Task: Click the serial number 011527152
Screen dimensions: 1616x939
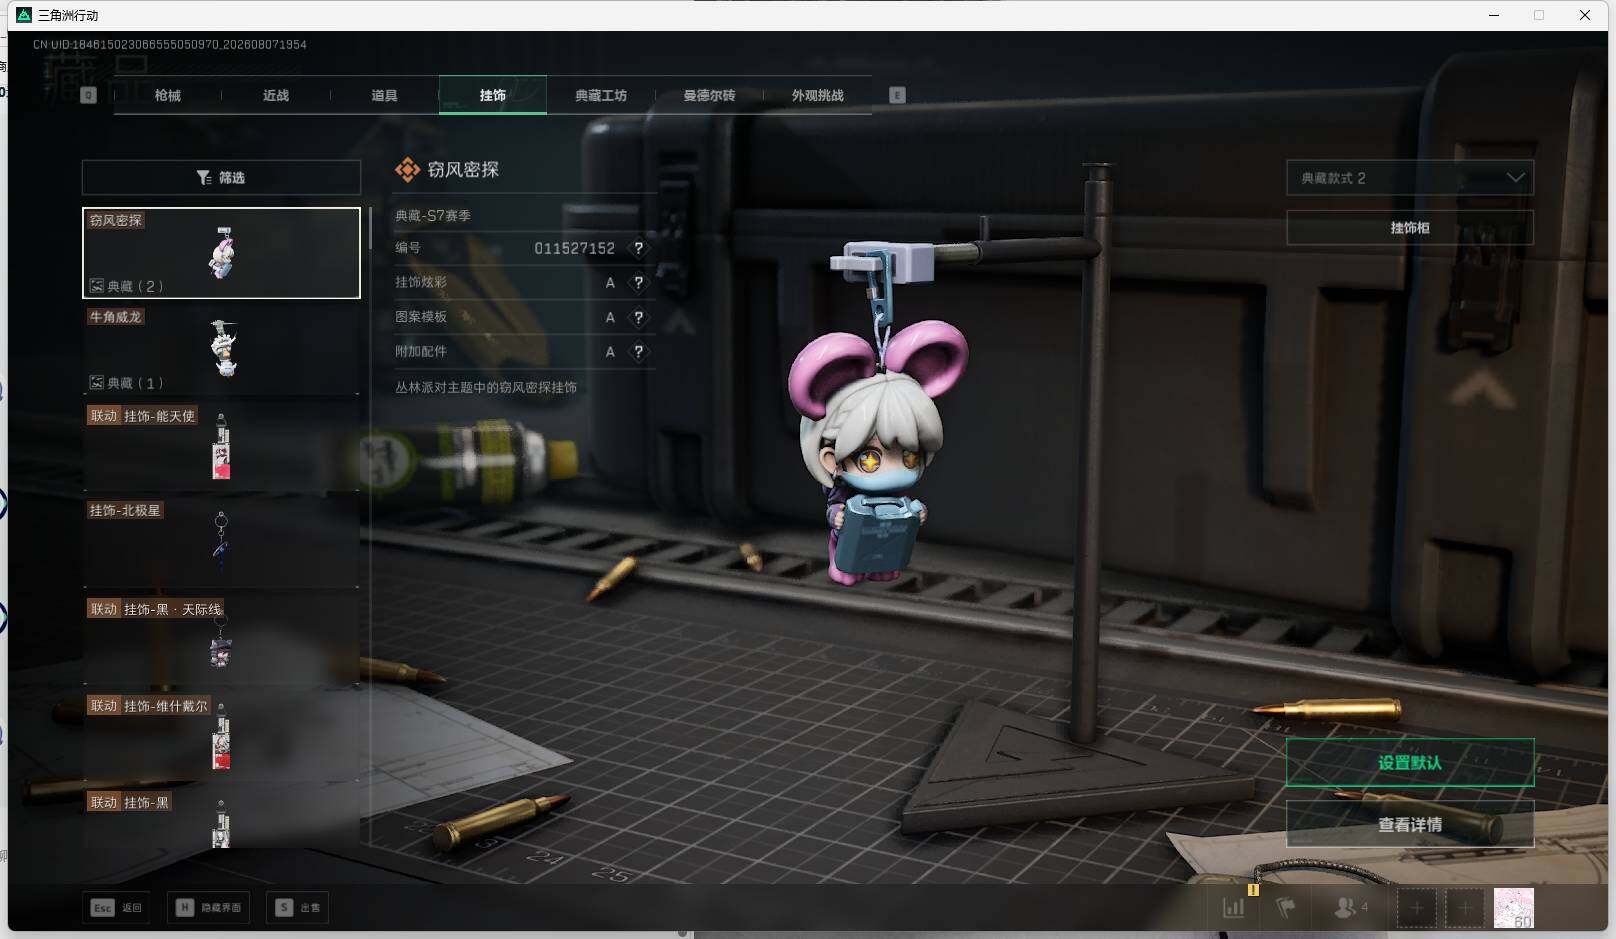Action: [x=574, y=248]
